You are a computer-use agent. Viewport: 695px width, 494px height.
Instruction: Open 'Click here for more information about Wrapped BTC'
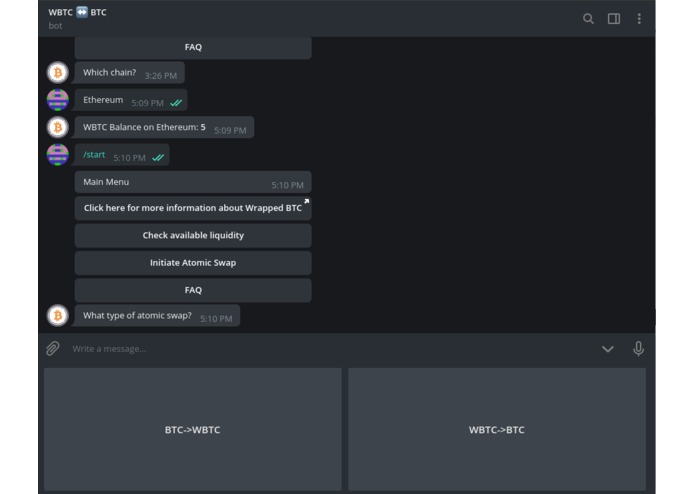[x=193, y=208]
